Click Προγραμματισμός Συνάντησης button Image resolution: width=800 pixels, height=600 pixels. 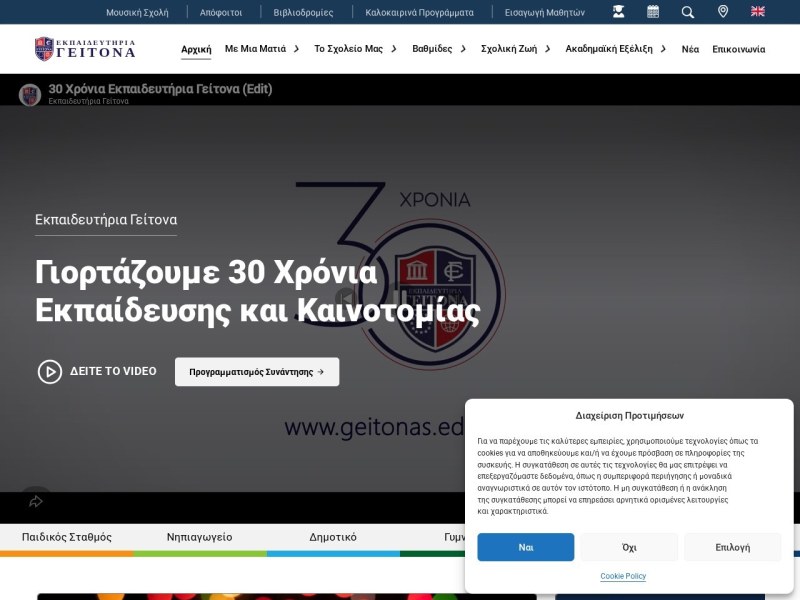coord(257,372)
